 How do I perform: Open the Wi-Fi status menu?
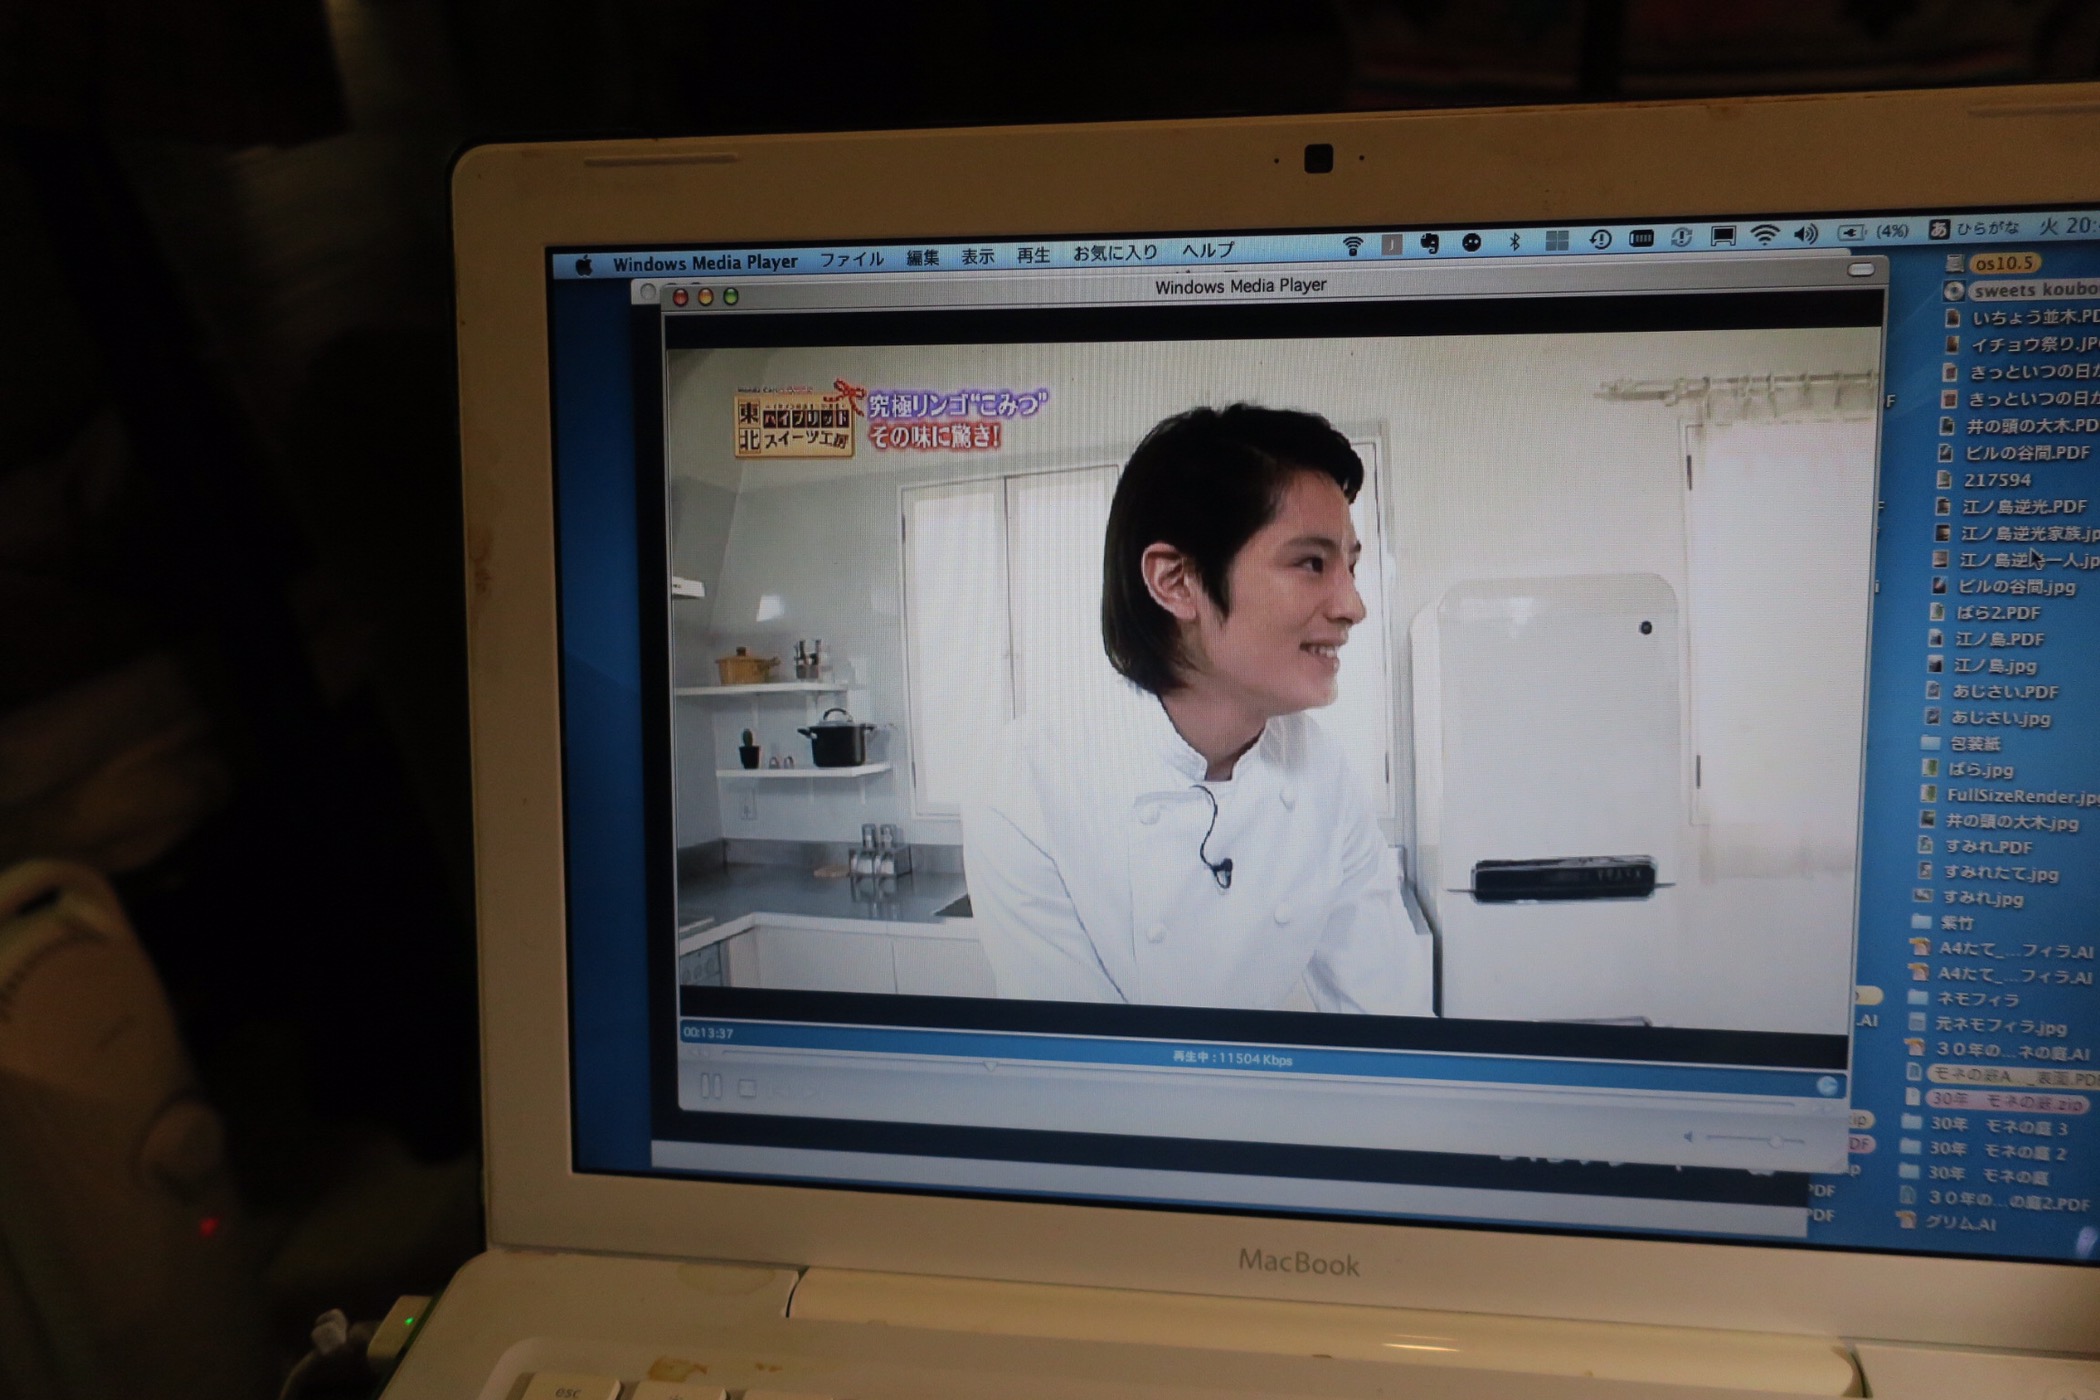[x=1765, y=236]
